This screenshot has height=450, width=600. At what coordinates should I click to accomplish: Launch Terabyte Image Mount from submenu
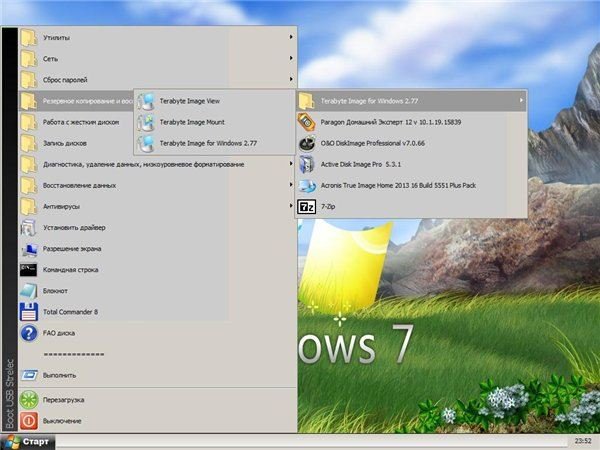point(215,122)
